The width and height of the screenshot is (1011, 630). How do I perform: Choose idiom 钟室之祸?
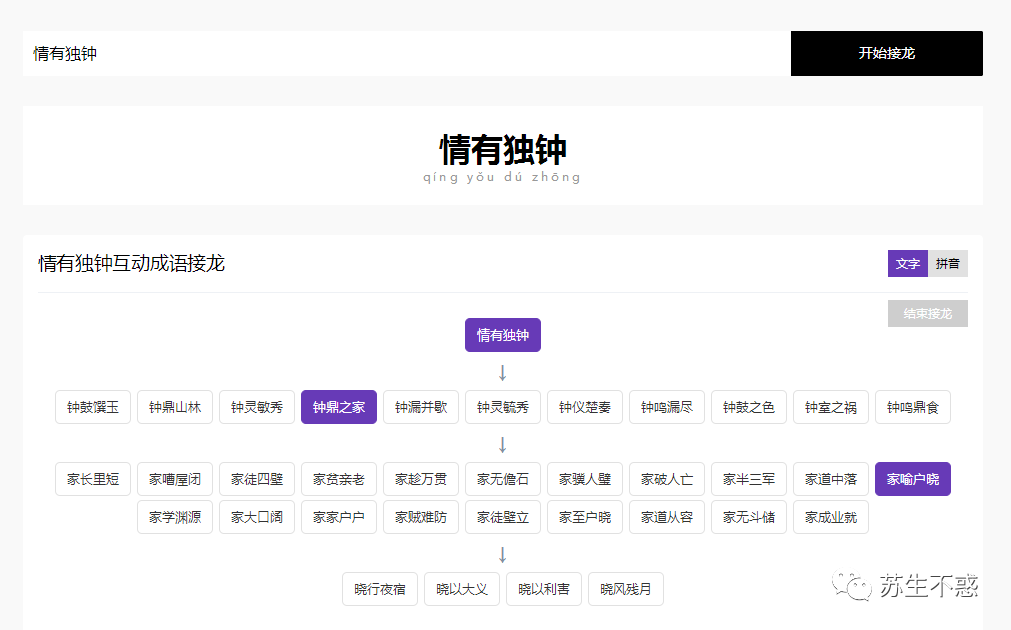tap(831, 407)
